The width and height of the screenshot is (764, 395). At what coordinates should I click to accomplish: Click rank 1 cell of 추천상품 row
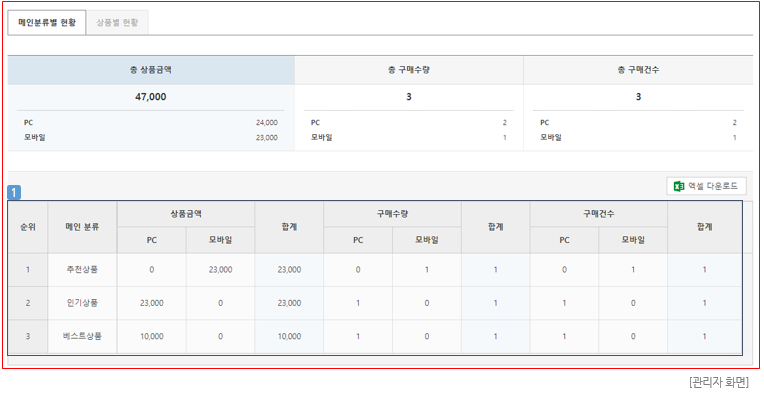(x=28, y=269)
